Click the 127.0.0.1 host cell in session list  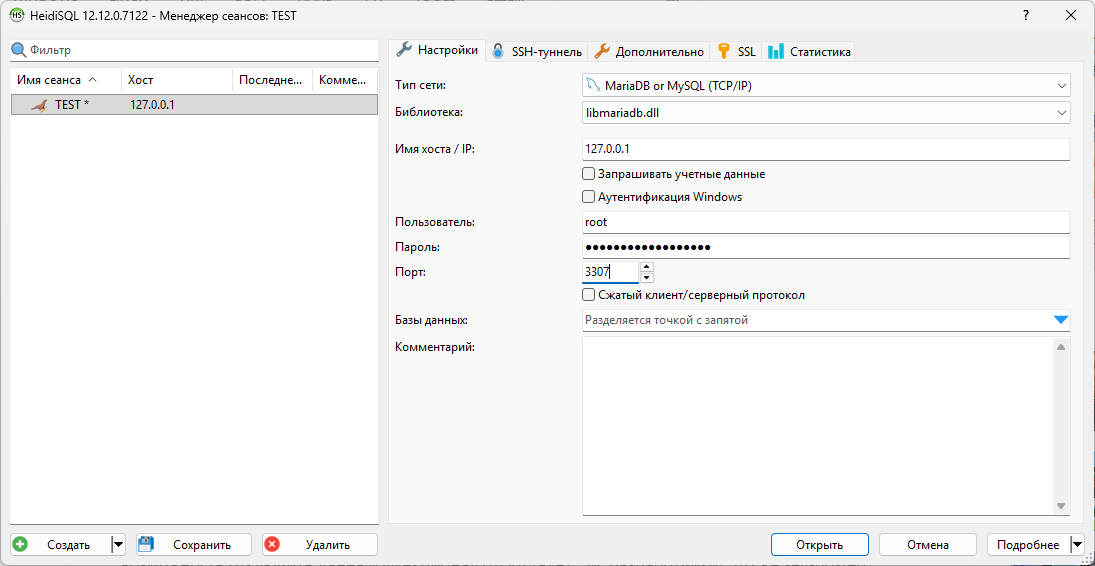152,106
